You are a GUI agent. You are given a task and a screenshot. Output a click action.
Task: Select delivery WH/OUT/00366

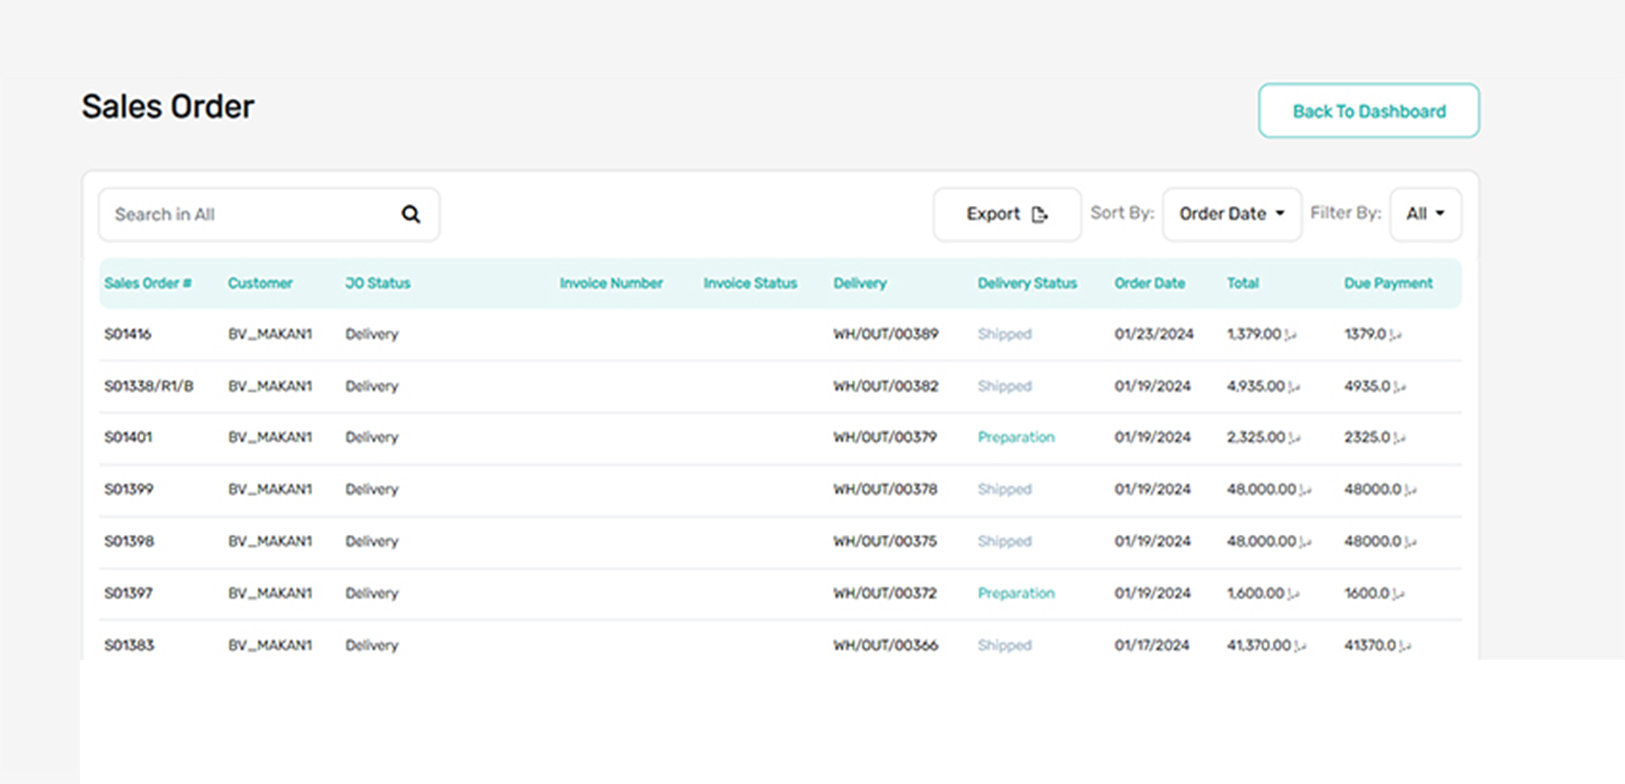(x=886, y=645)
